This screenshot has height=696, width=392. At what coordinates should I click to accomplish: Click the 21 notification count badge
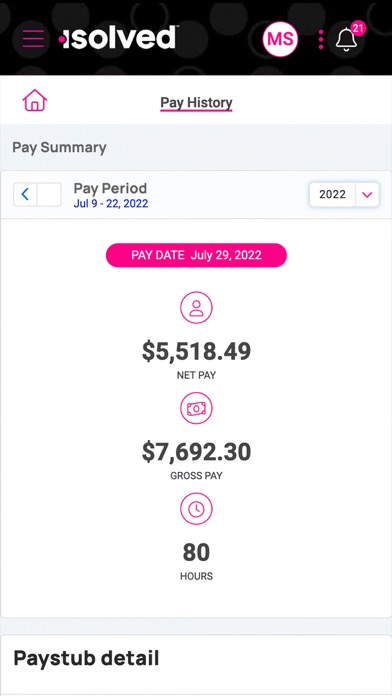click(358, 29)
